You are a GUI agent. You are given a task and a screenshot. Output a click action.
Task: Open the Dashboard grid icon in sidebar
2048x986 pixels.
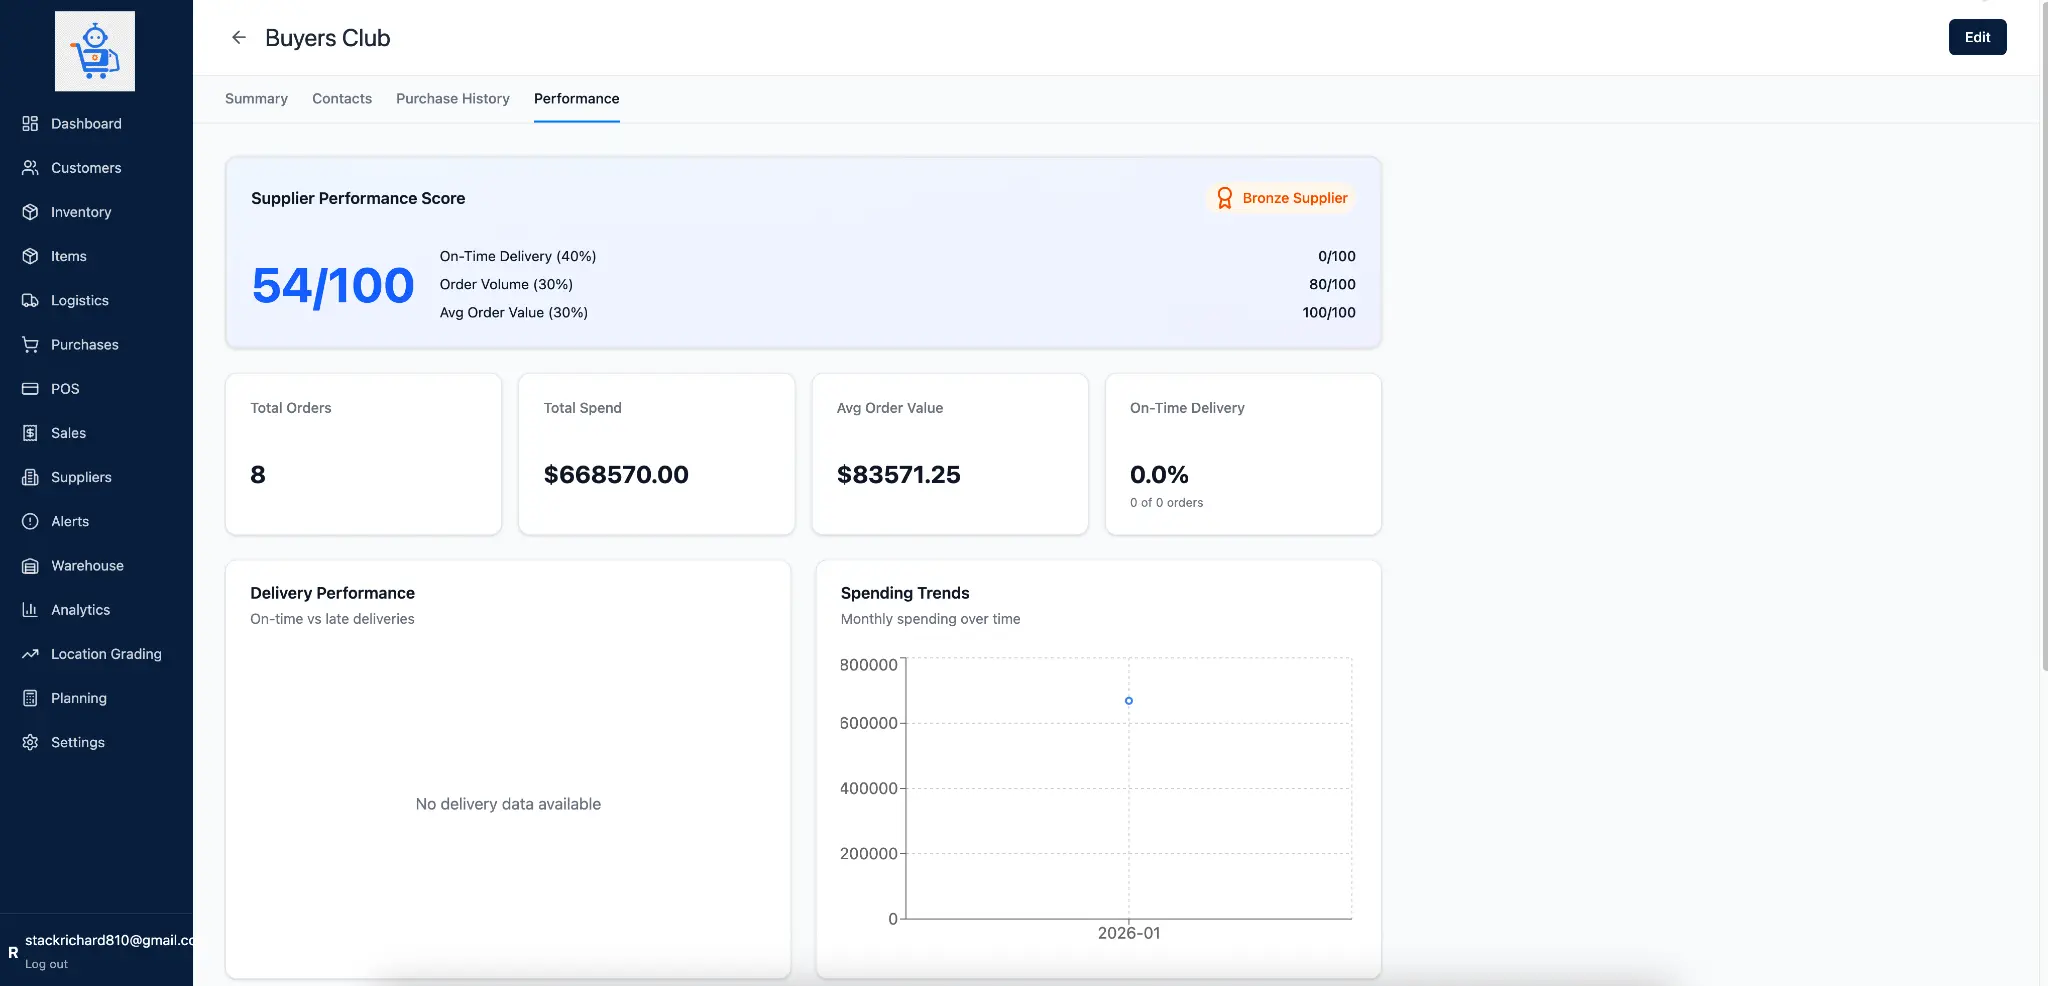pos(30,124)
